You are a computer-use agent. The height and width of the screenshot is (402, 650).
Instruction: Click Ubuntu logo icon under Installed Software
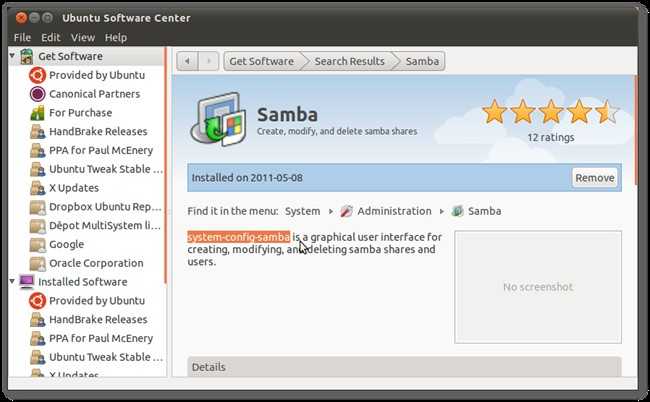click(37, 301)
